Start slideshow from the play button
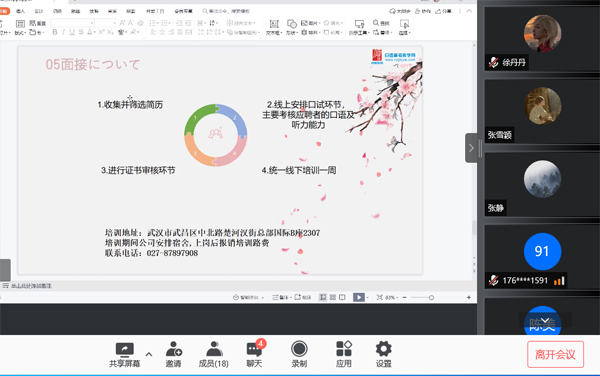The width and height of the screenshot is (600, 376). pyautogui.click(x=359, y=297)
